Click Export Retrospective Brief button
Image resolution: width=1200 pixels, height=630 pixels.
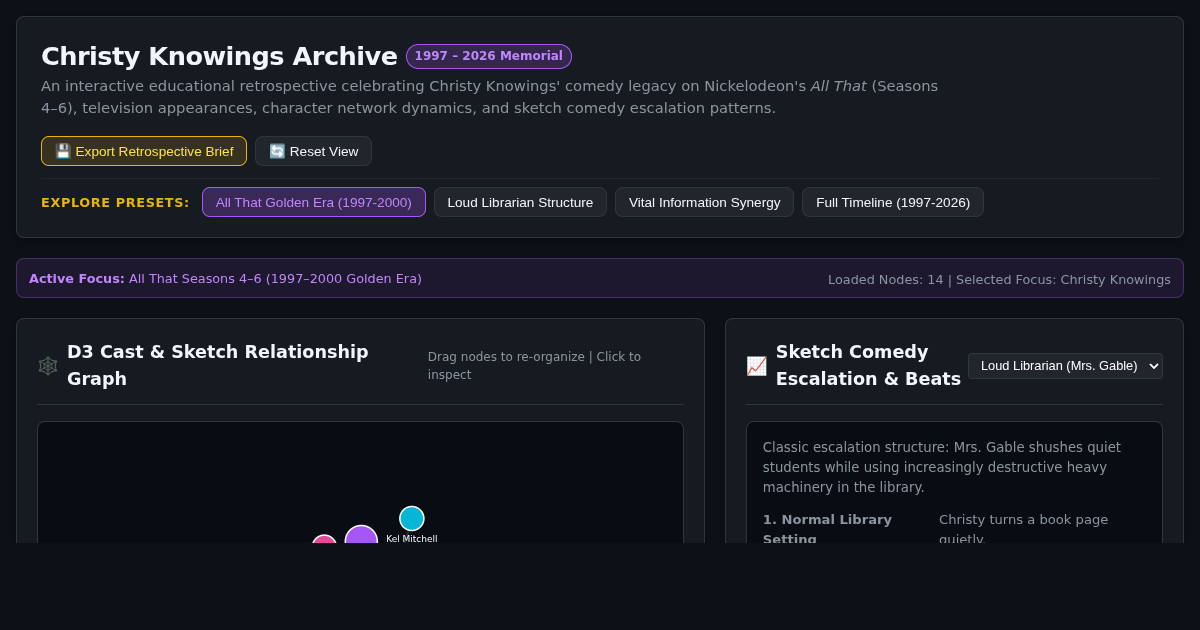click(x=144, y=151)
